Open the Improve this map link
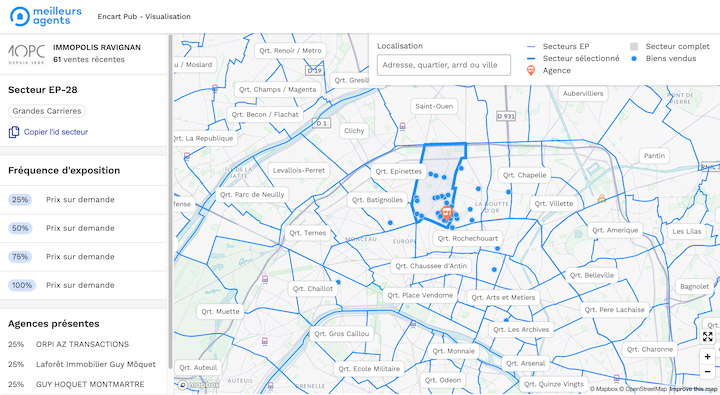Viewport: 720px width, 395px height. [692, 389]
